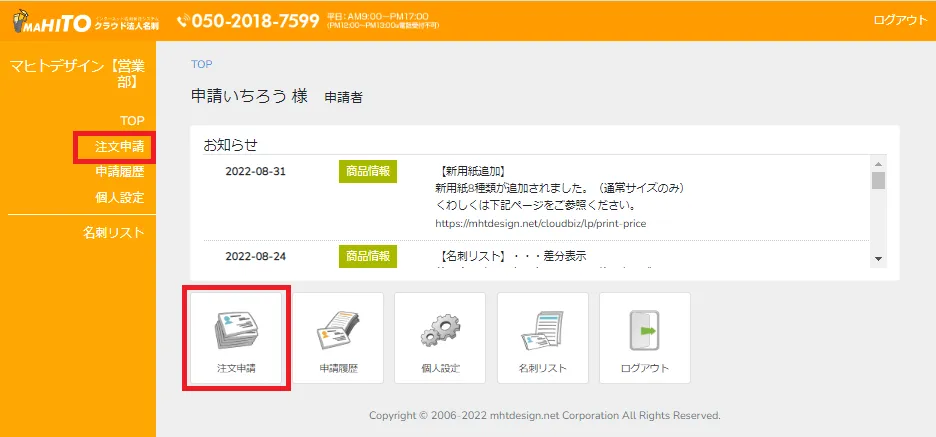Image resolution: width=936 pixels, height=437 pixels.
Task: Open 個人設定 in the sidebar menu
Action: pos(120,198)
